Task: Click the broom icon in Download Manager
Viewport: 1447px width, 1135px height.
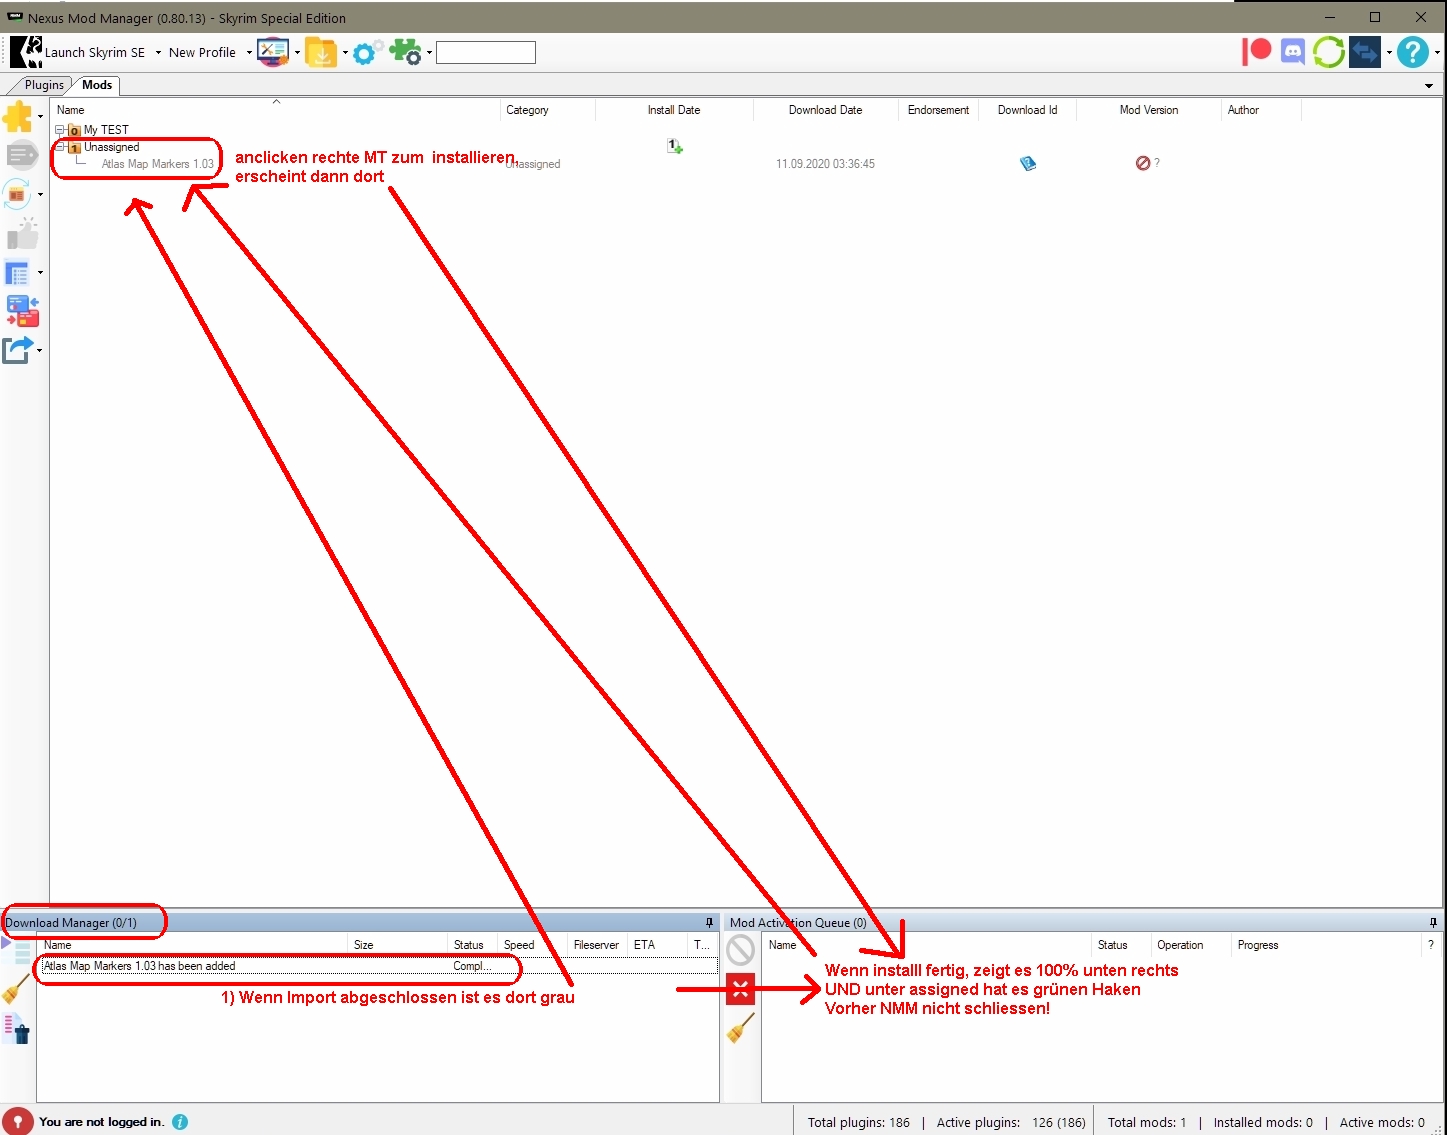Action: [x=15, y=989]
